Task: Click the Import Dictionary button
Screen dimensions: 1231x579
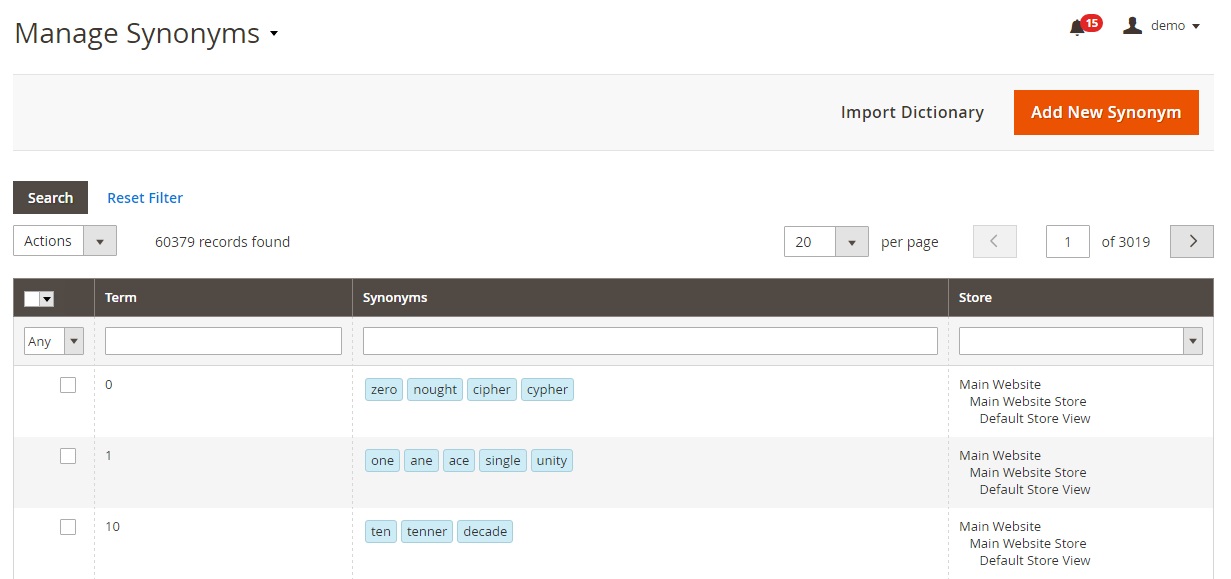Action: [x=912, y=112]
